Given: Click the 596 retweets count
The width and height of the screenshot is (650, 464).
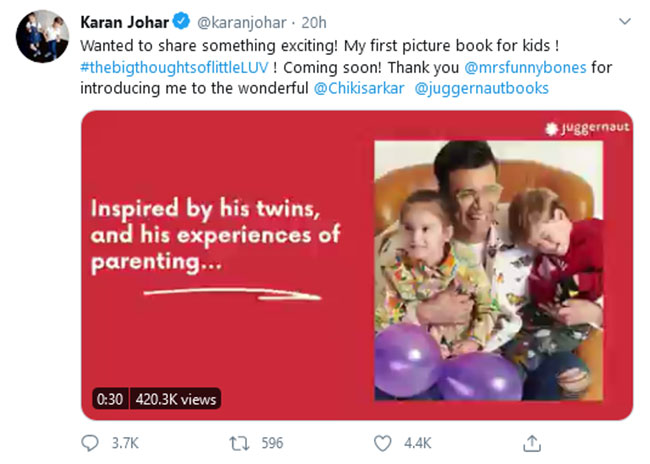Looking at the screenshot, I should click(x=270, y=443).
